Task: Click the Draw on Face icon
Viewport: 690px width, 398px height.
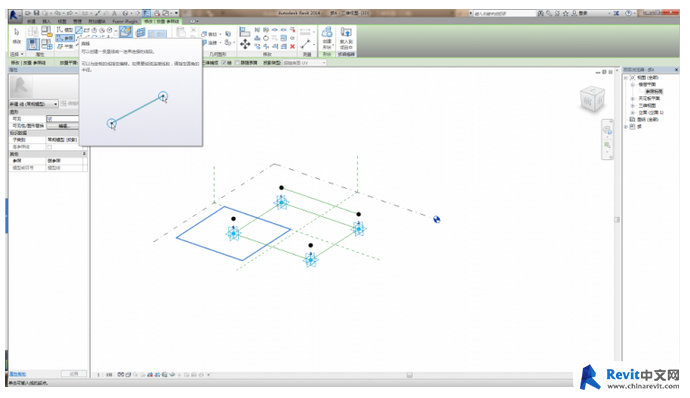Action: pyautogui.click(x=126, y=31)
